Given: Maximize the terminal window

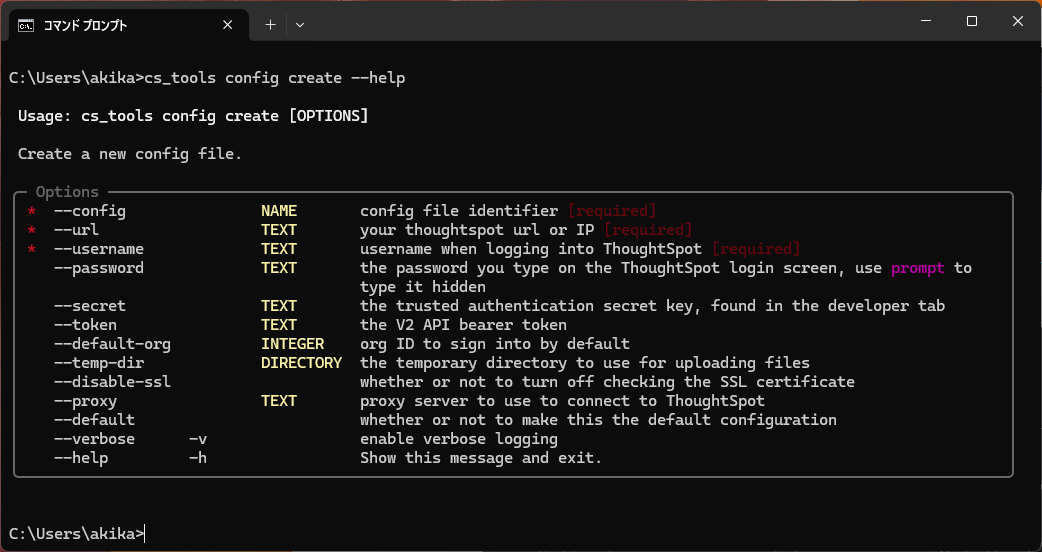Looking at the screenshot, I should coord(971,22).
